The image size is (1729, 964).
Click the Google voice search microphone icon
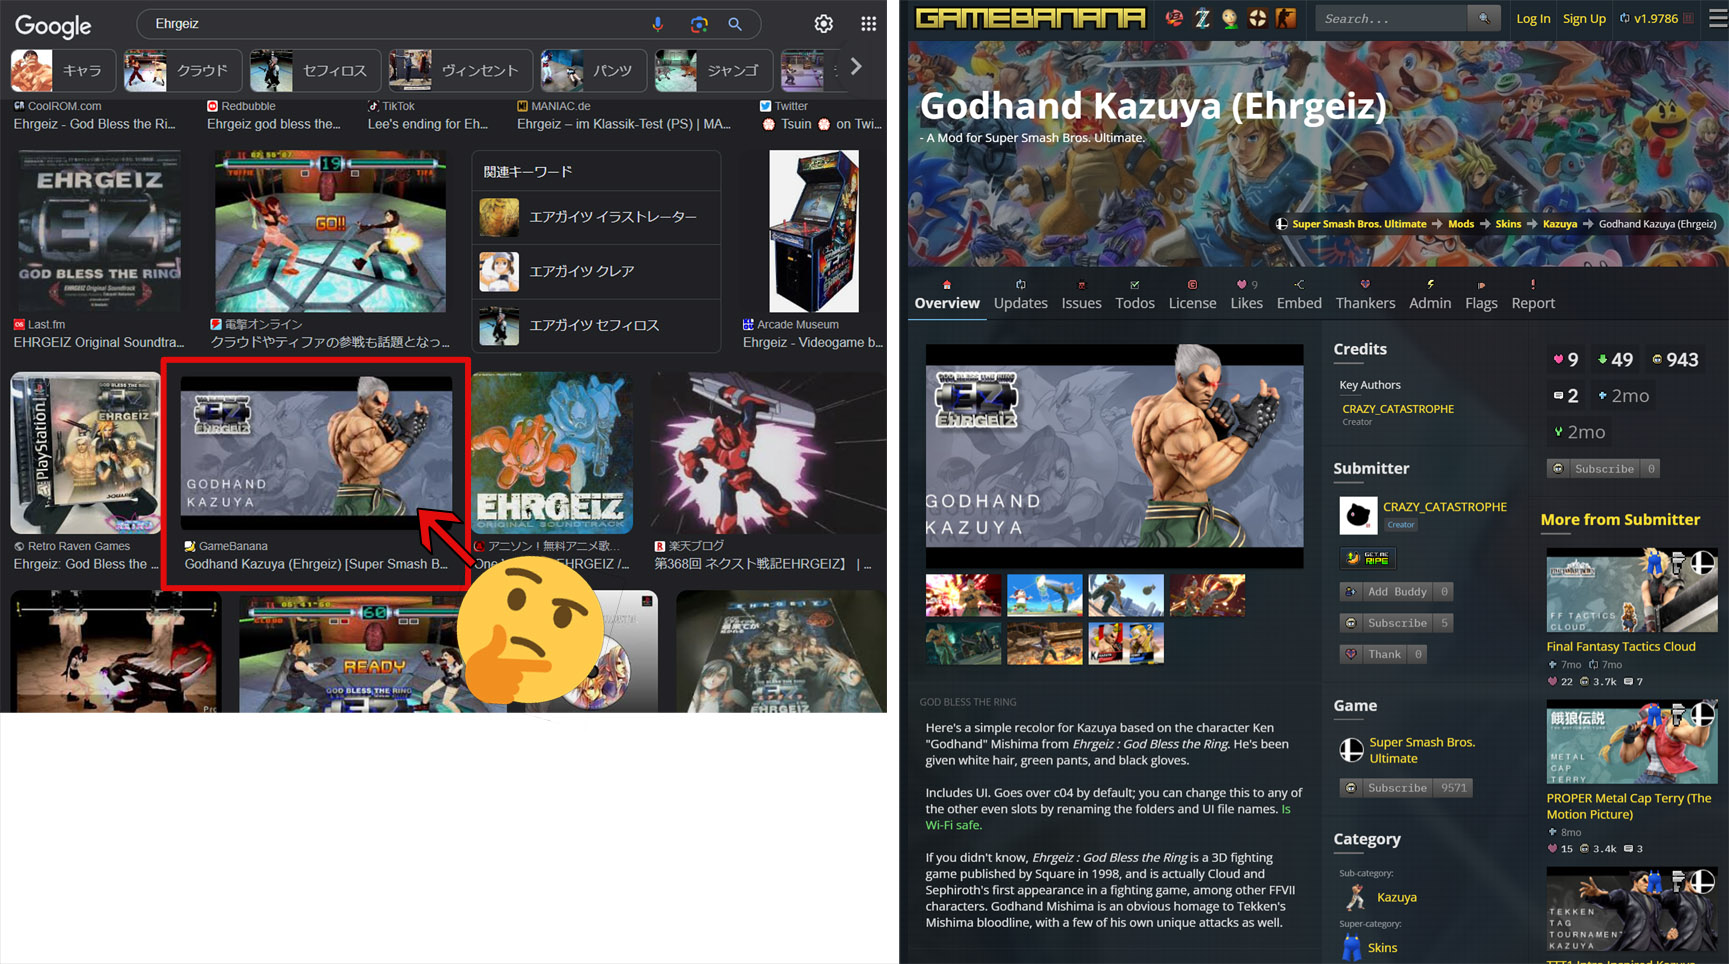coord(657,24)
